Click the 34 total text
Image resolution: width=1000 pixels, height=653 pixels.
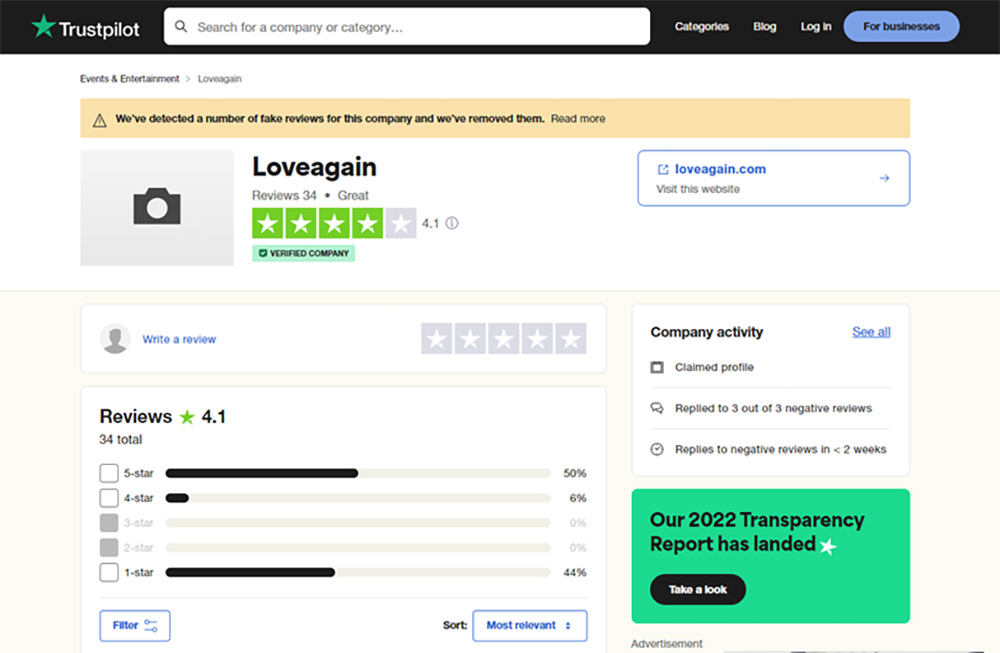click(121, 439)
